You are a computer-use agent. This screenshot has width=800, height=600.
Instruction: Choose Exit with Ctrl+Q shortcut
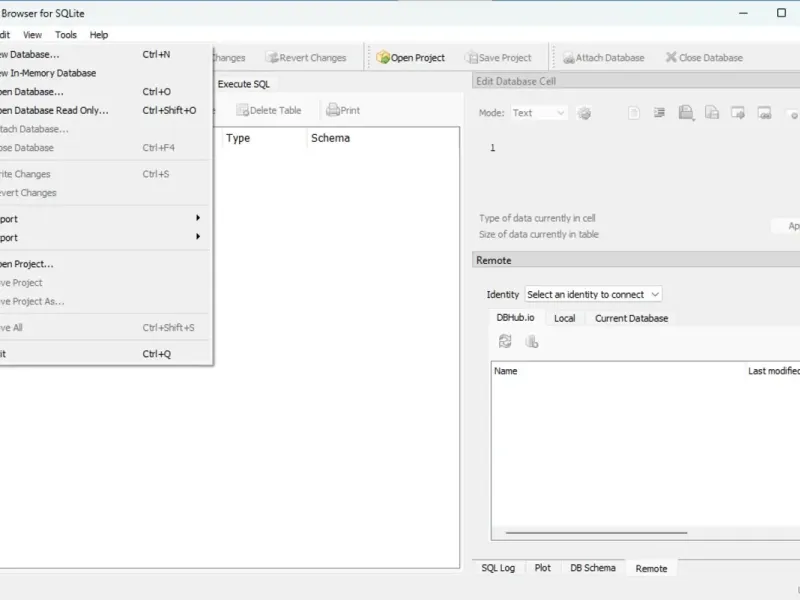[105, 354]
